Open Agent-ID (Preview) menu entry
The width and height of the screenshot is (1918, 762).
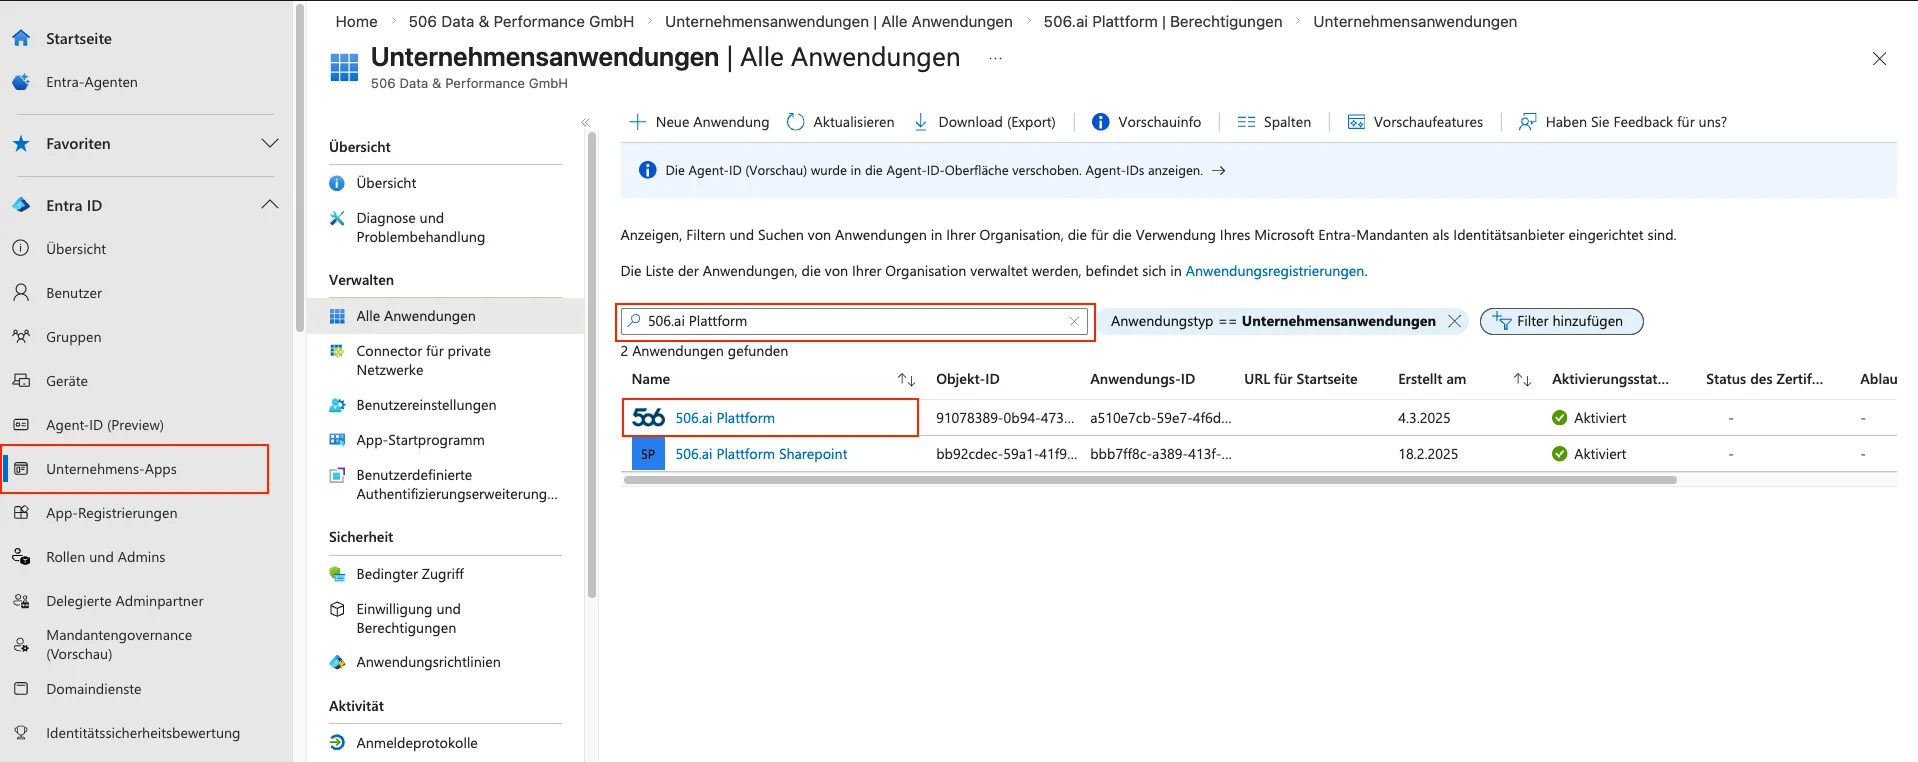click(x=105, y=425)
